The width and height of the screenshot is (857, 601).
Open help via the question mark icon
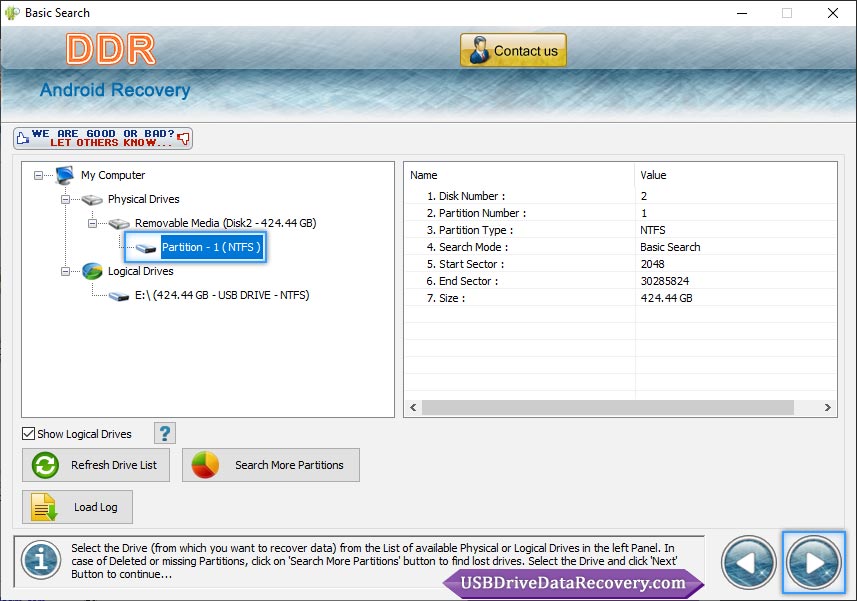tap(165, 433)
